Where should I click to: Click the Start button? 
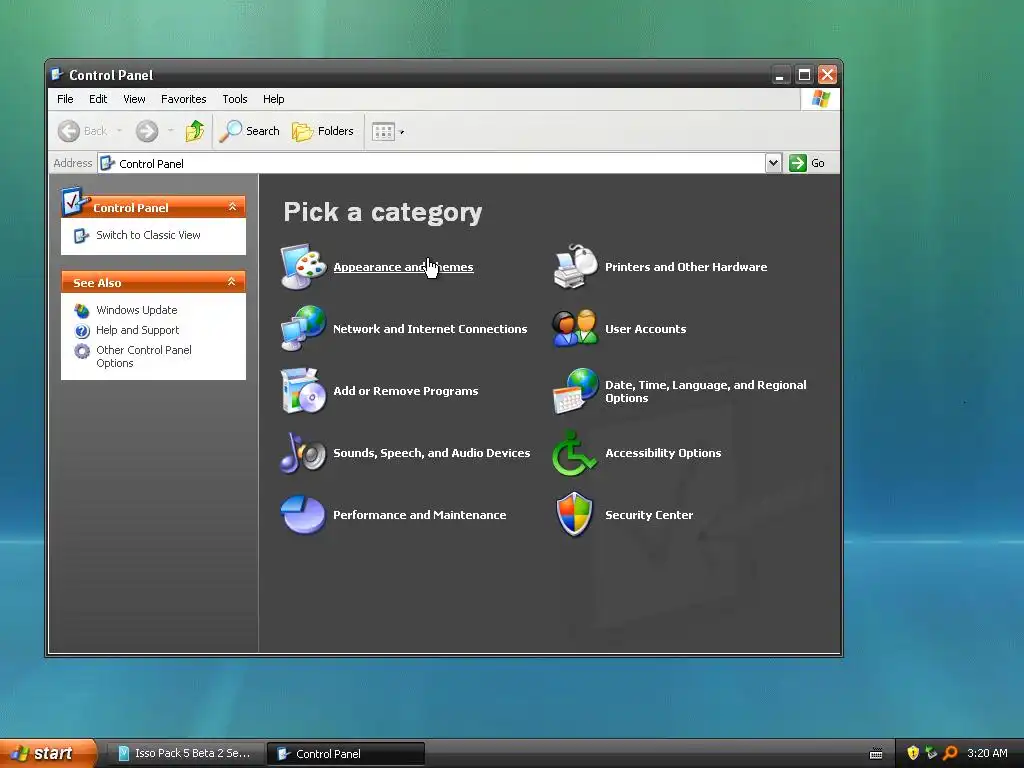[47, 753]
